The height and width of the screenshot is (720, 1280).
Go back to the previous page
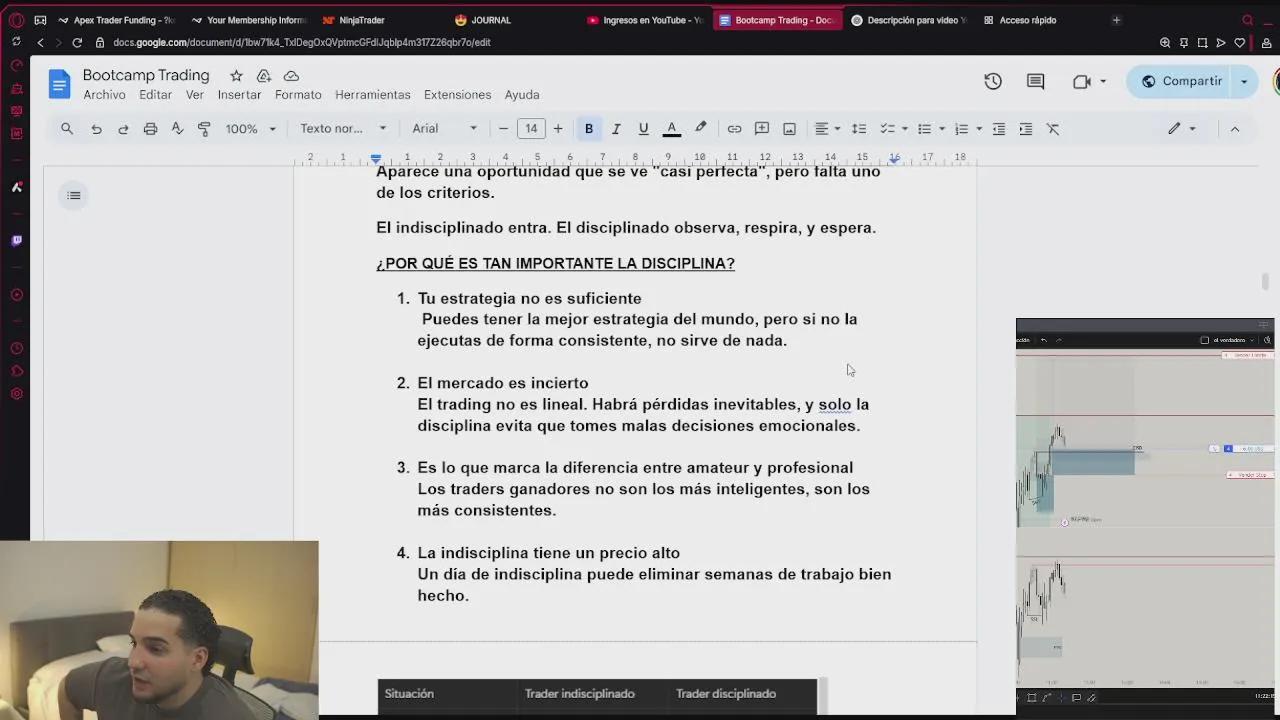(x=40, y=42)
